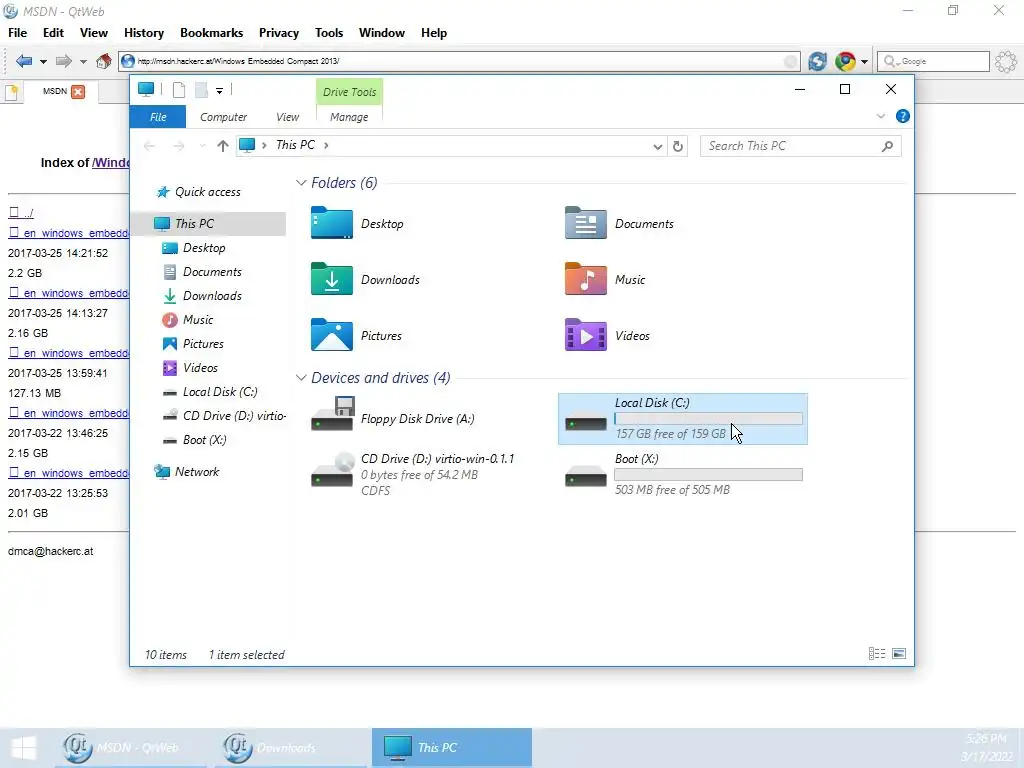The image size is (1024, 768).
Task: Open the Pictures folder icon
Action: click(x=332, y=336)
